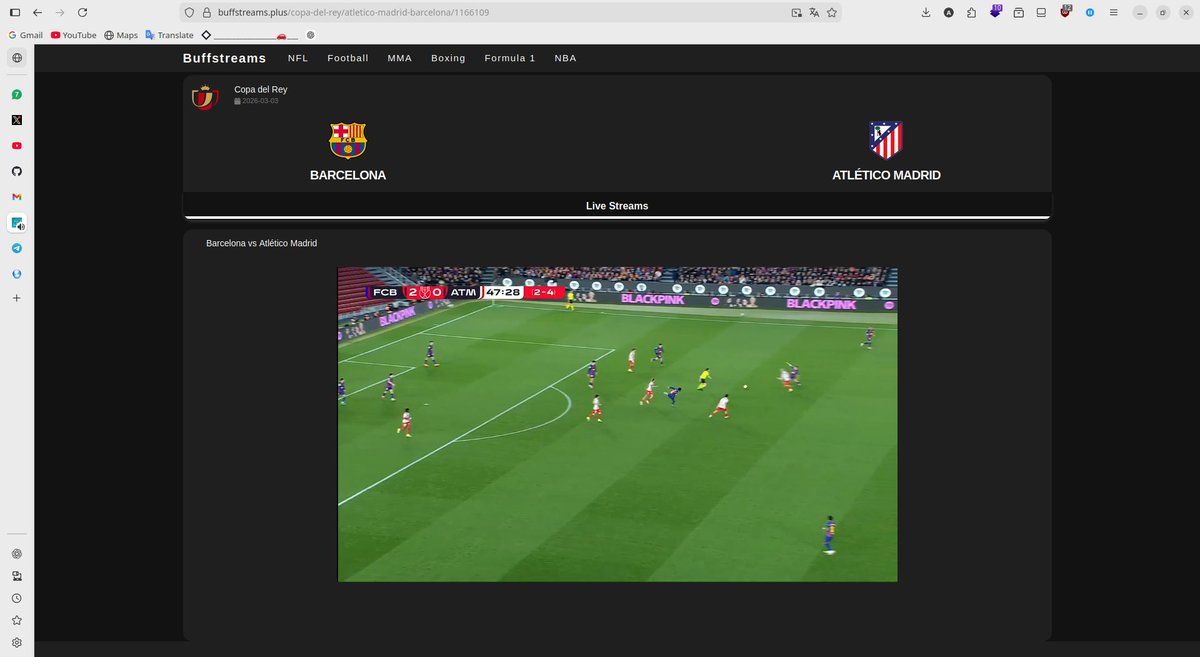Open the Football menu item
The image size is (1200, 657).
[348, 58]
